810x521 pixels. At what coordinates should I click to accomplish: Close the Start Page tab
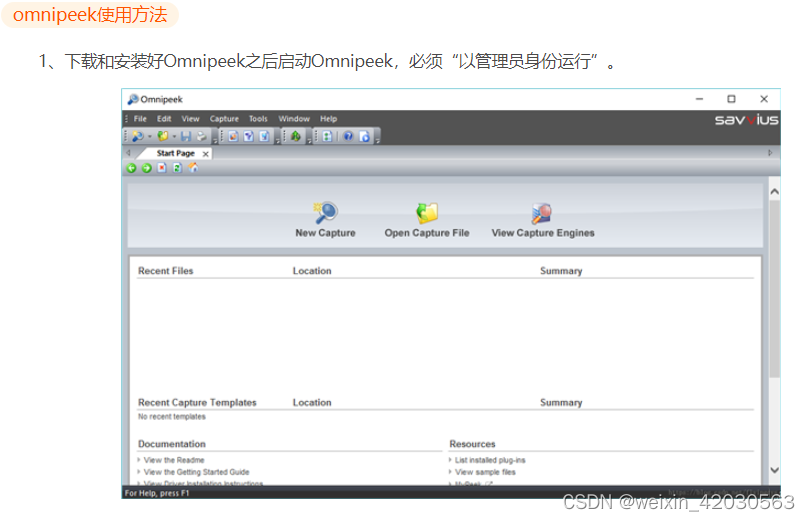[x=206, y=154]
